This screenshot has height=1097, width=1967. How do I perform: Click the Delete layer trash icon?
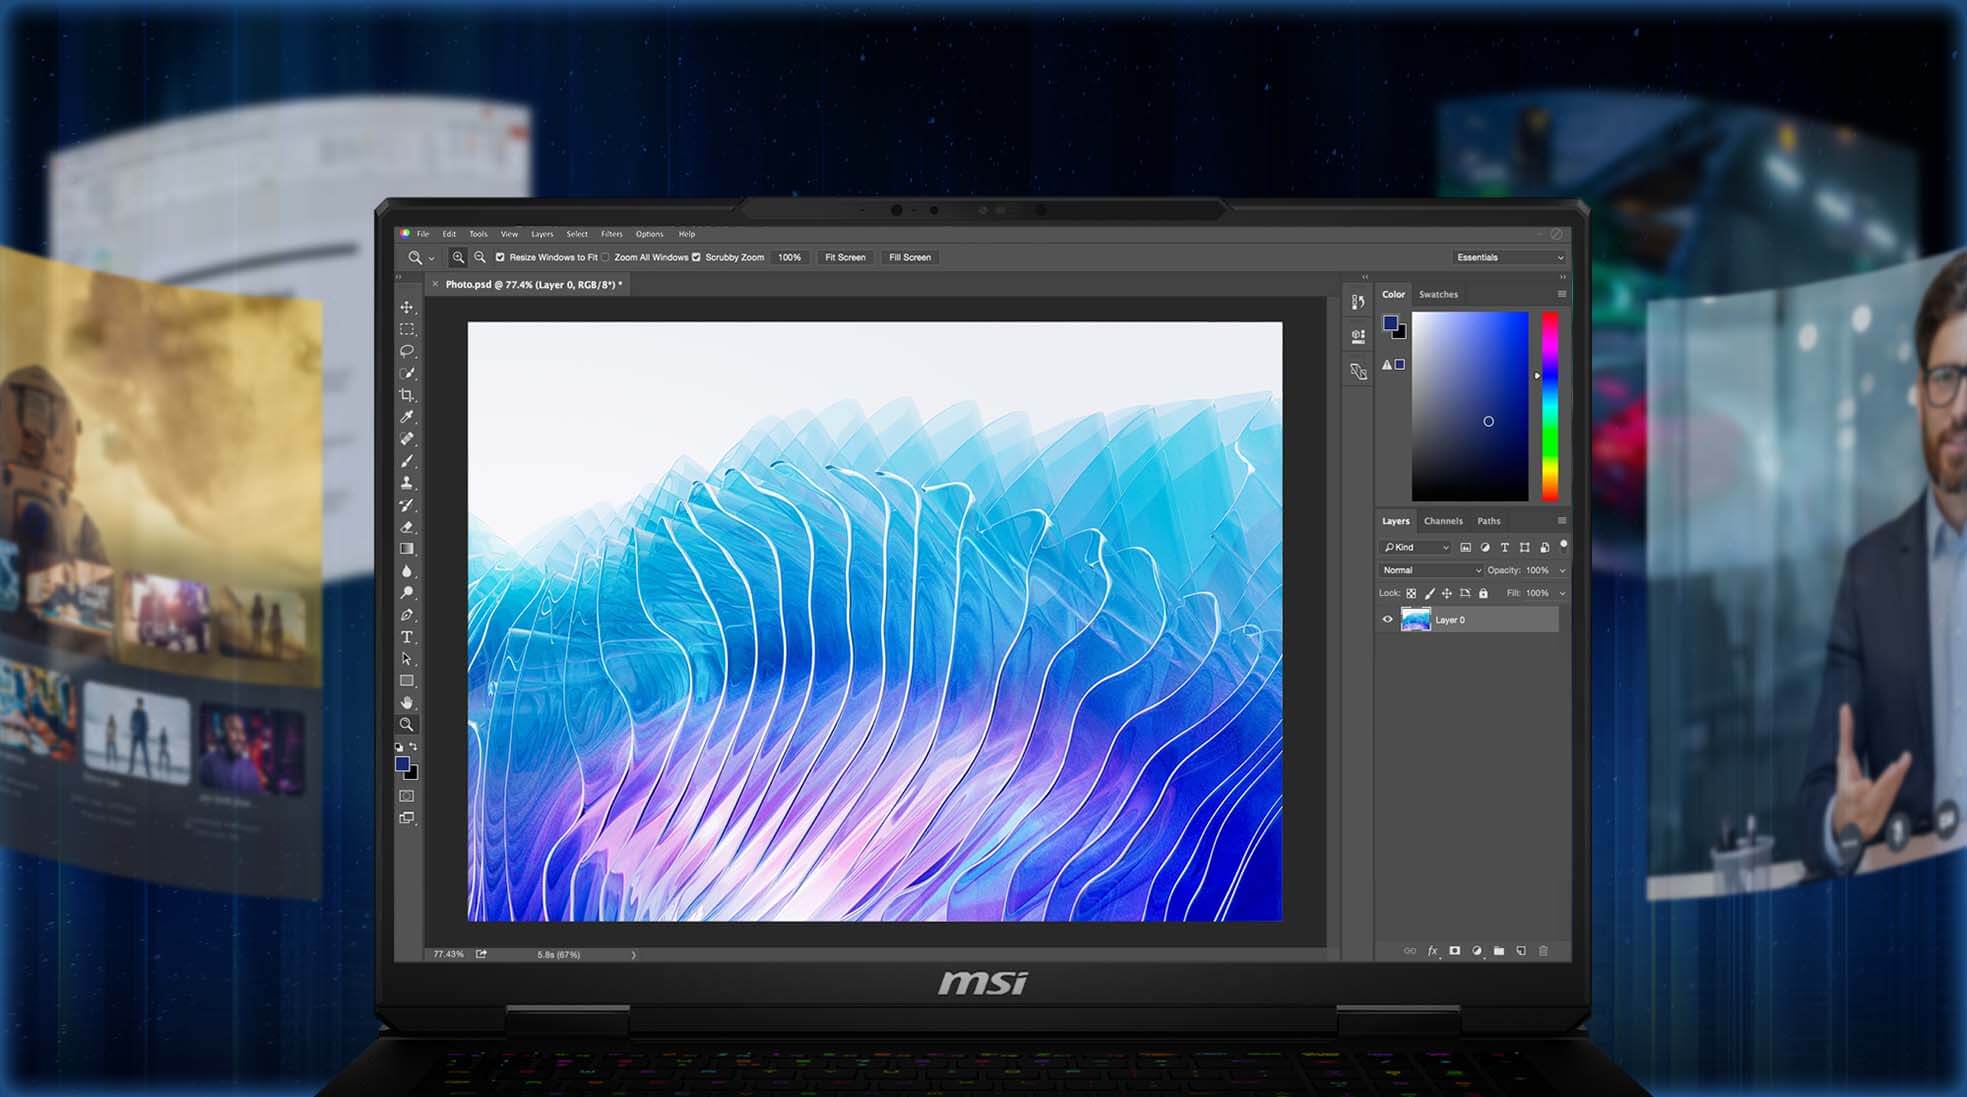[x=1543, y=951]
